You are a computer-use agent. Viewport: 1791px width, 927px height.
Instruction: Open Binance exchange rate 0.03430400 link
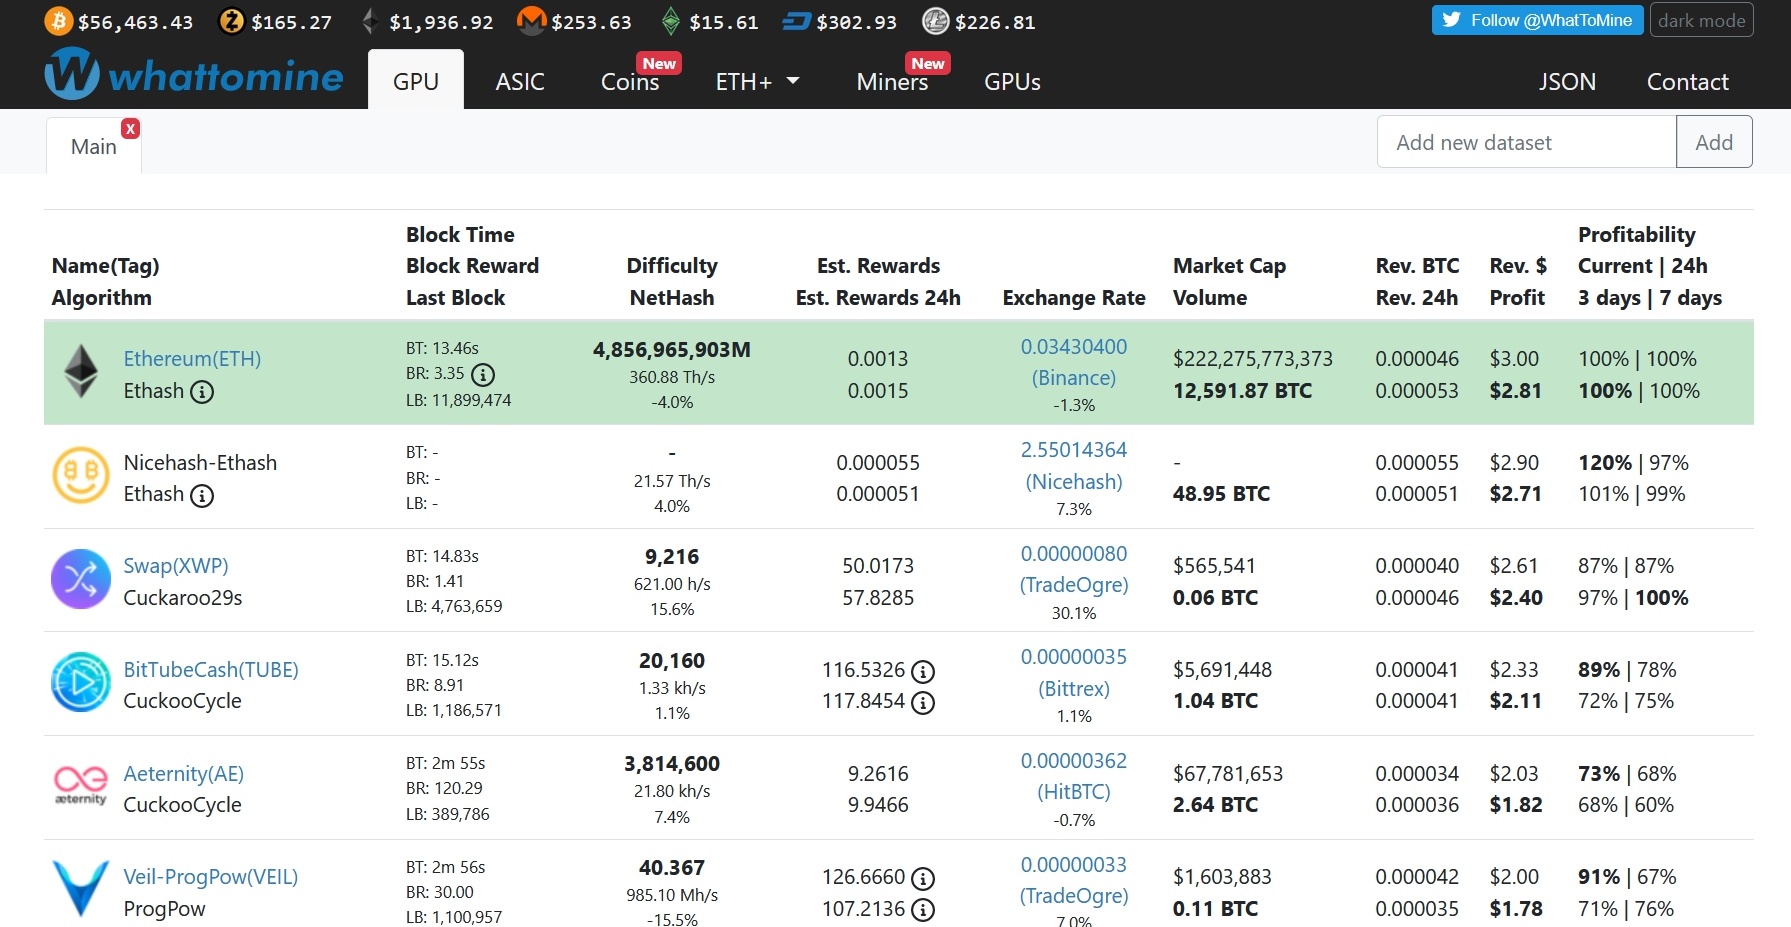click(x=1074, y=362)
